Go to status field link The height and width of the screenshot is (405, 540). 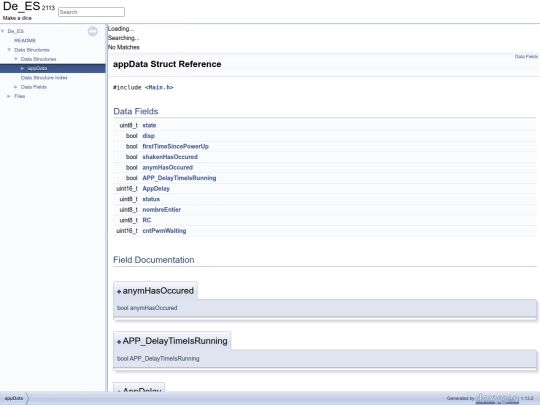click(x=151, y=199)
